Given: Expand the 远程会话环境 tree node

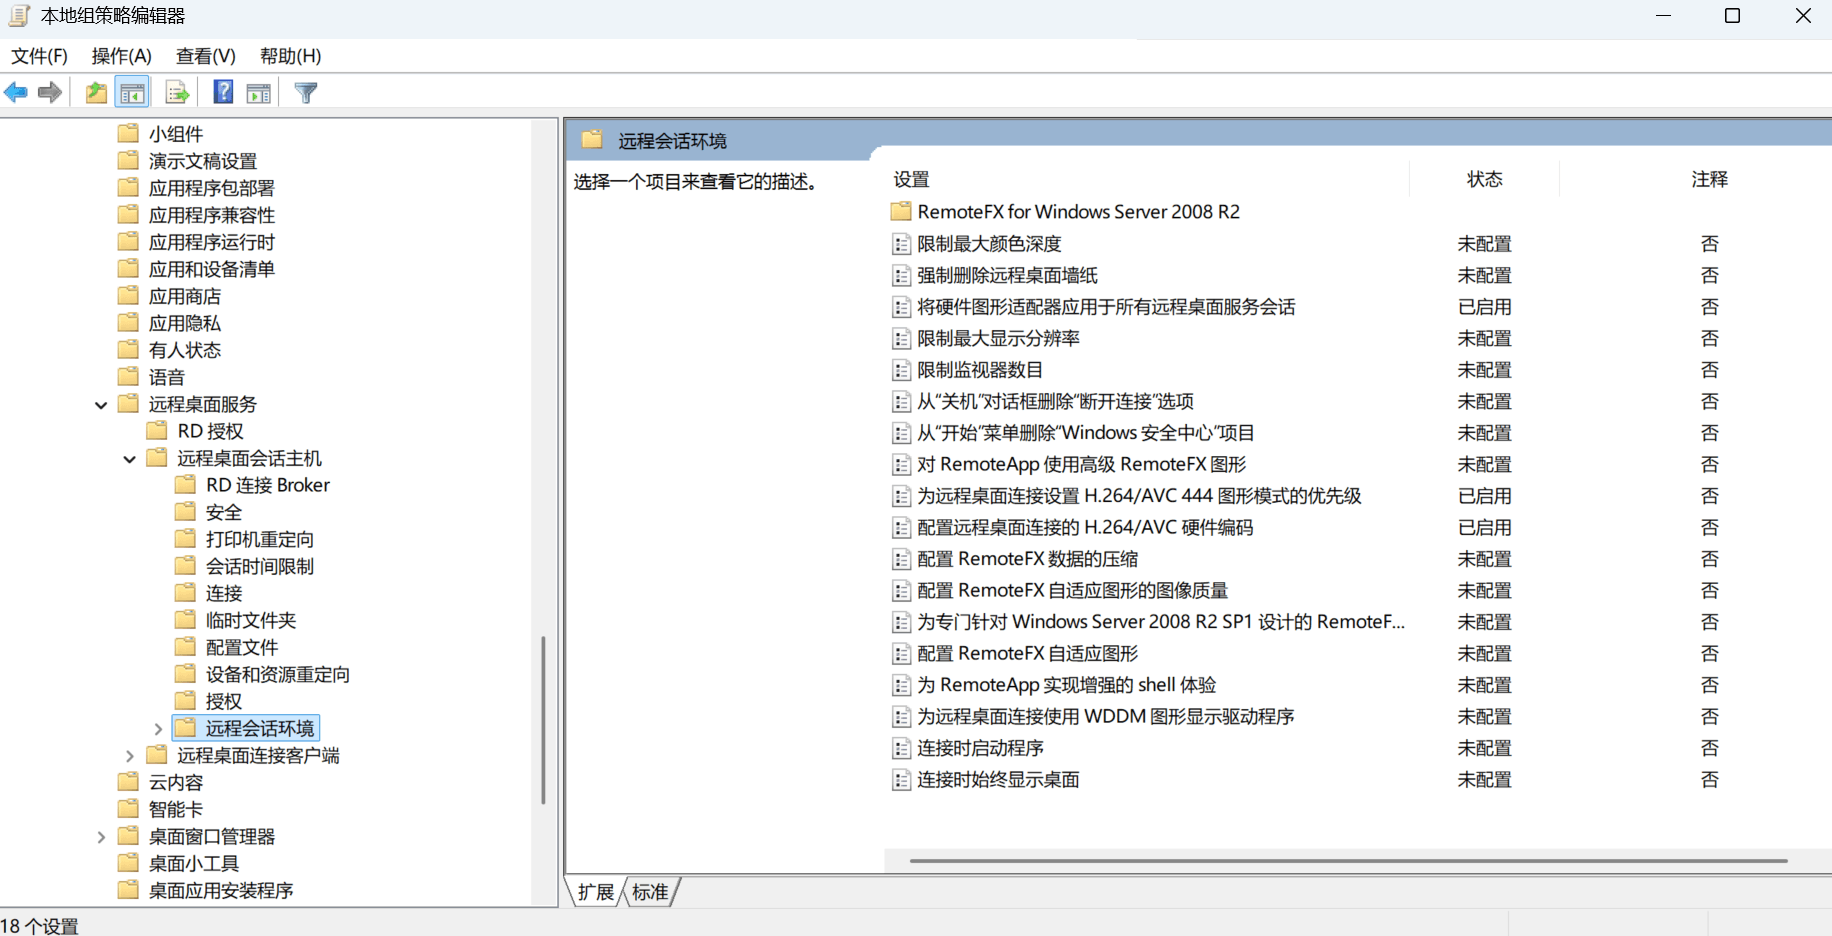Looking at the screenshot, I should (x=158, y=729).
